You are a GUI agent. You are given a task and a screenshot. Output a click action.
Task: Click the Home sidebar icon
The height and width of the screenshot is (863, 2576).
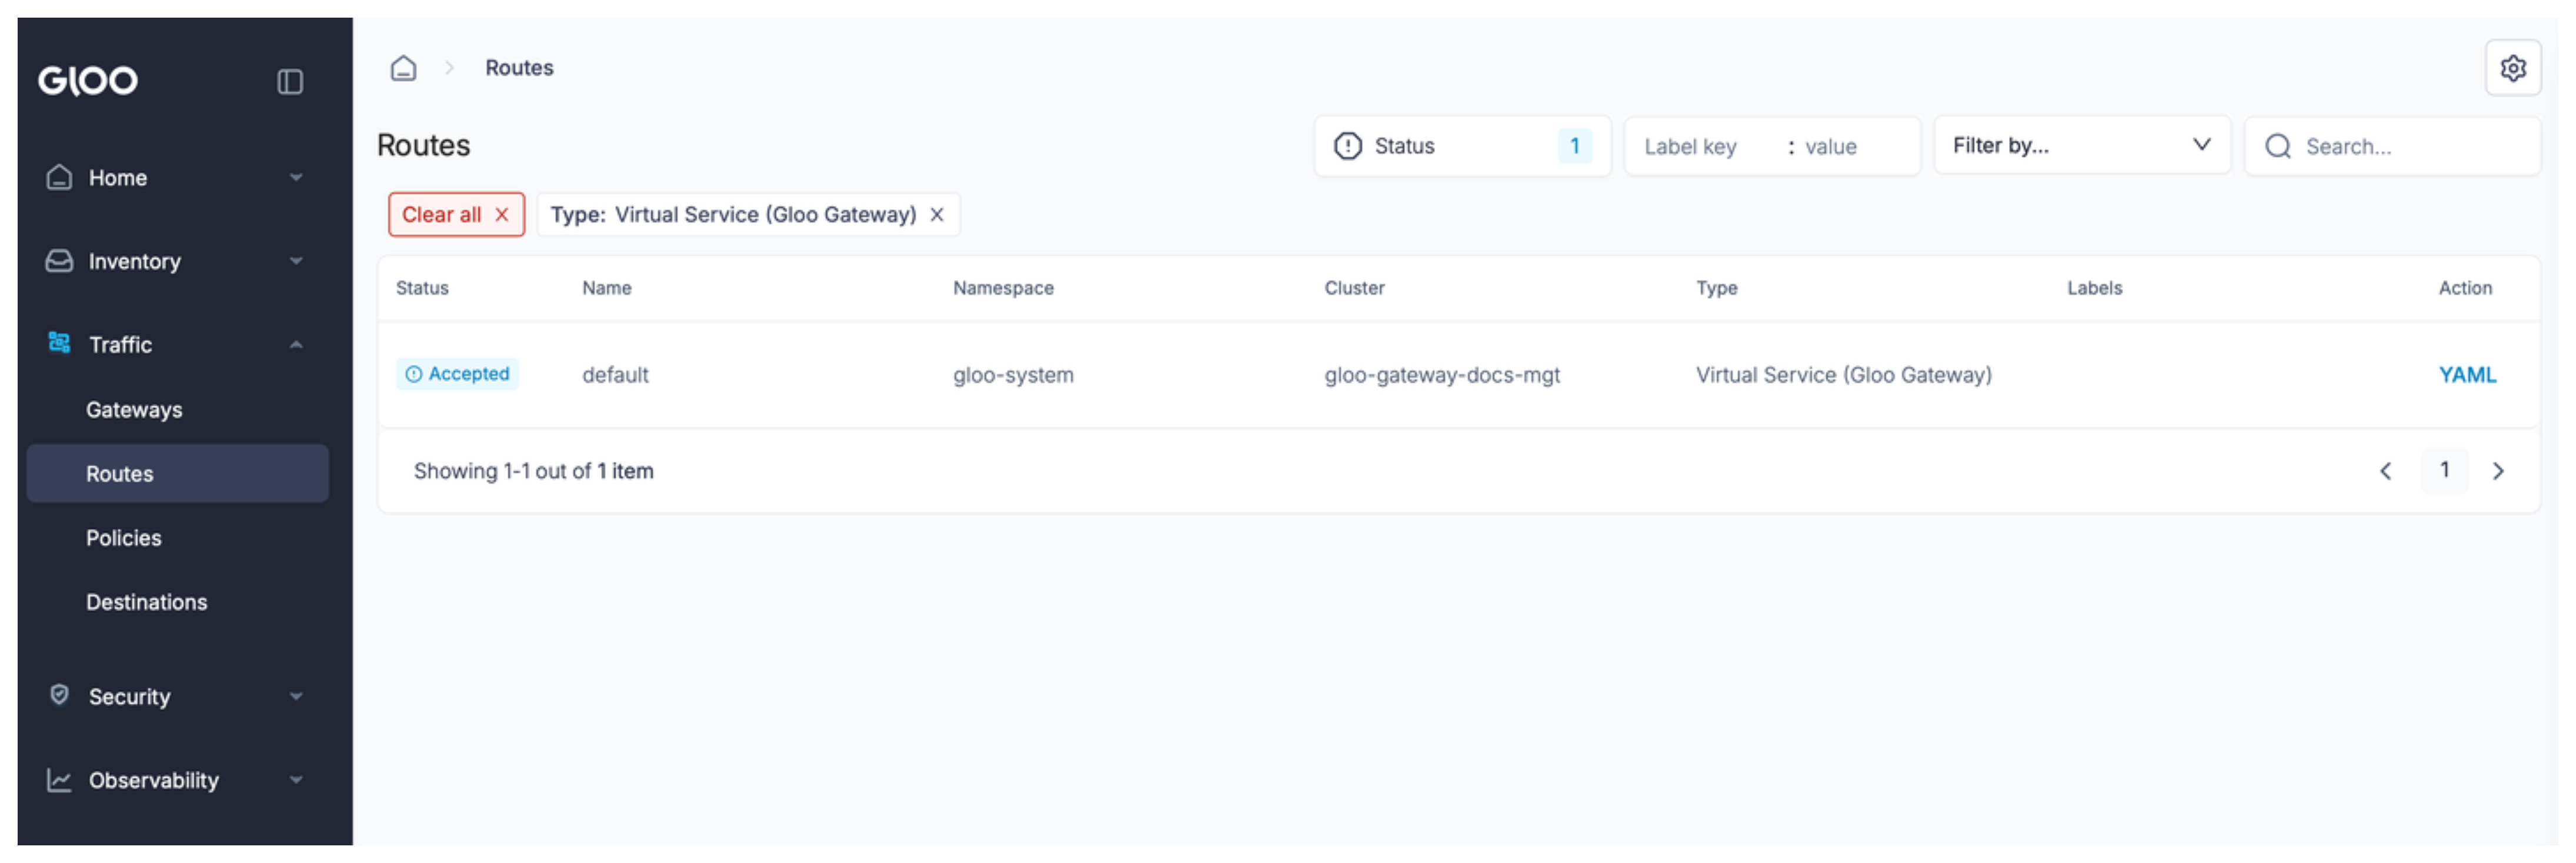59,177
